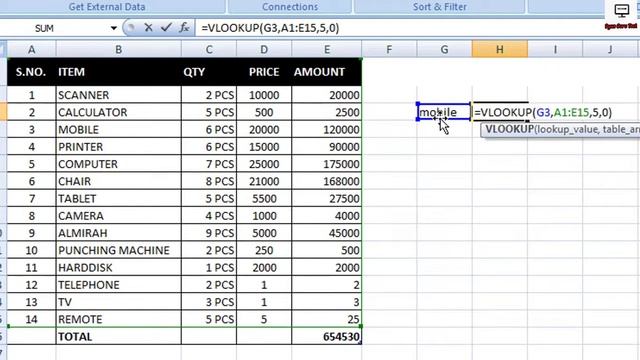Select the CAMERA item cell
This screenshot has width=640, height=360.
pyautogui.click(x=118, y=216)
